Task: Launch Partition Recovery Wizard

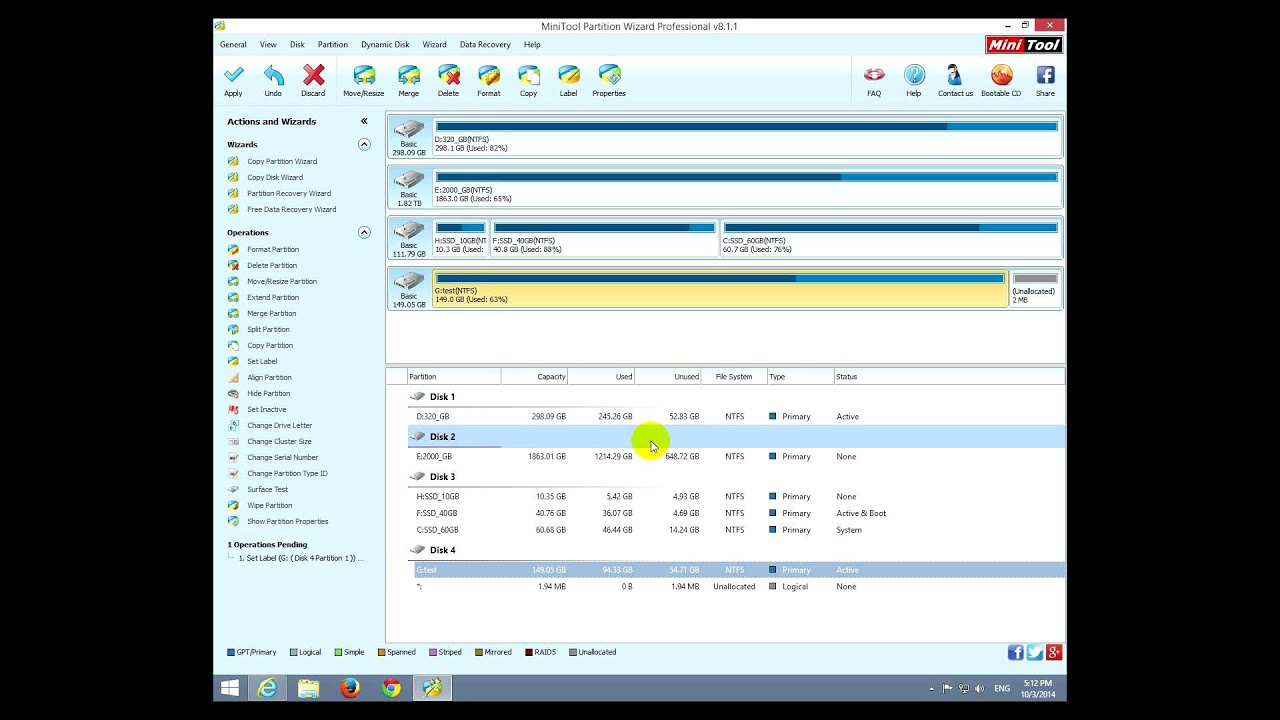Action: (x=289, y=193)
